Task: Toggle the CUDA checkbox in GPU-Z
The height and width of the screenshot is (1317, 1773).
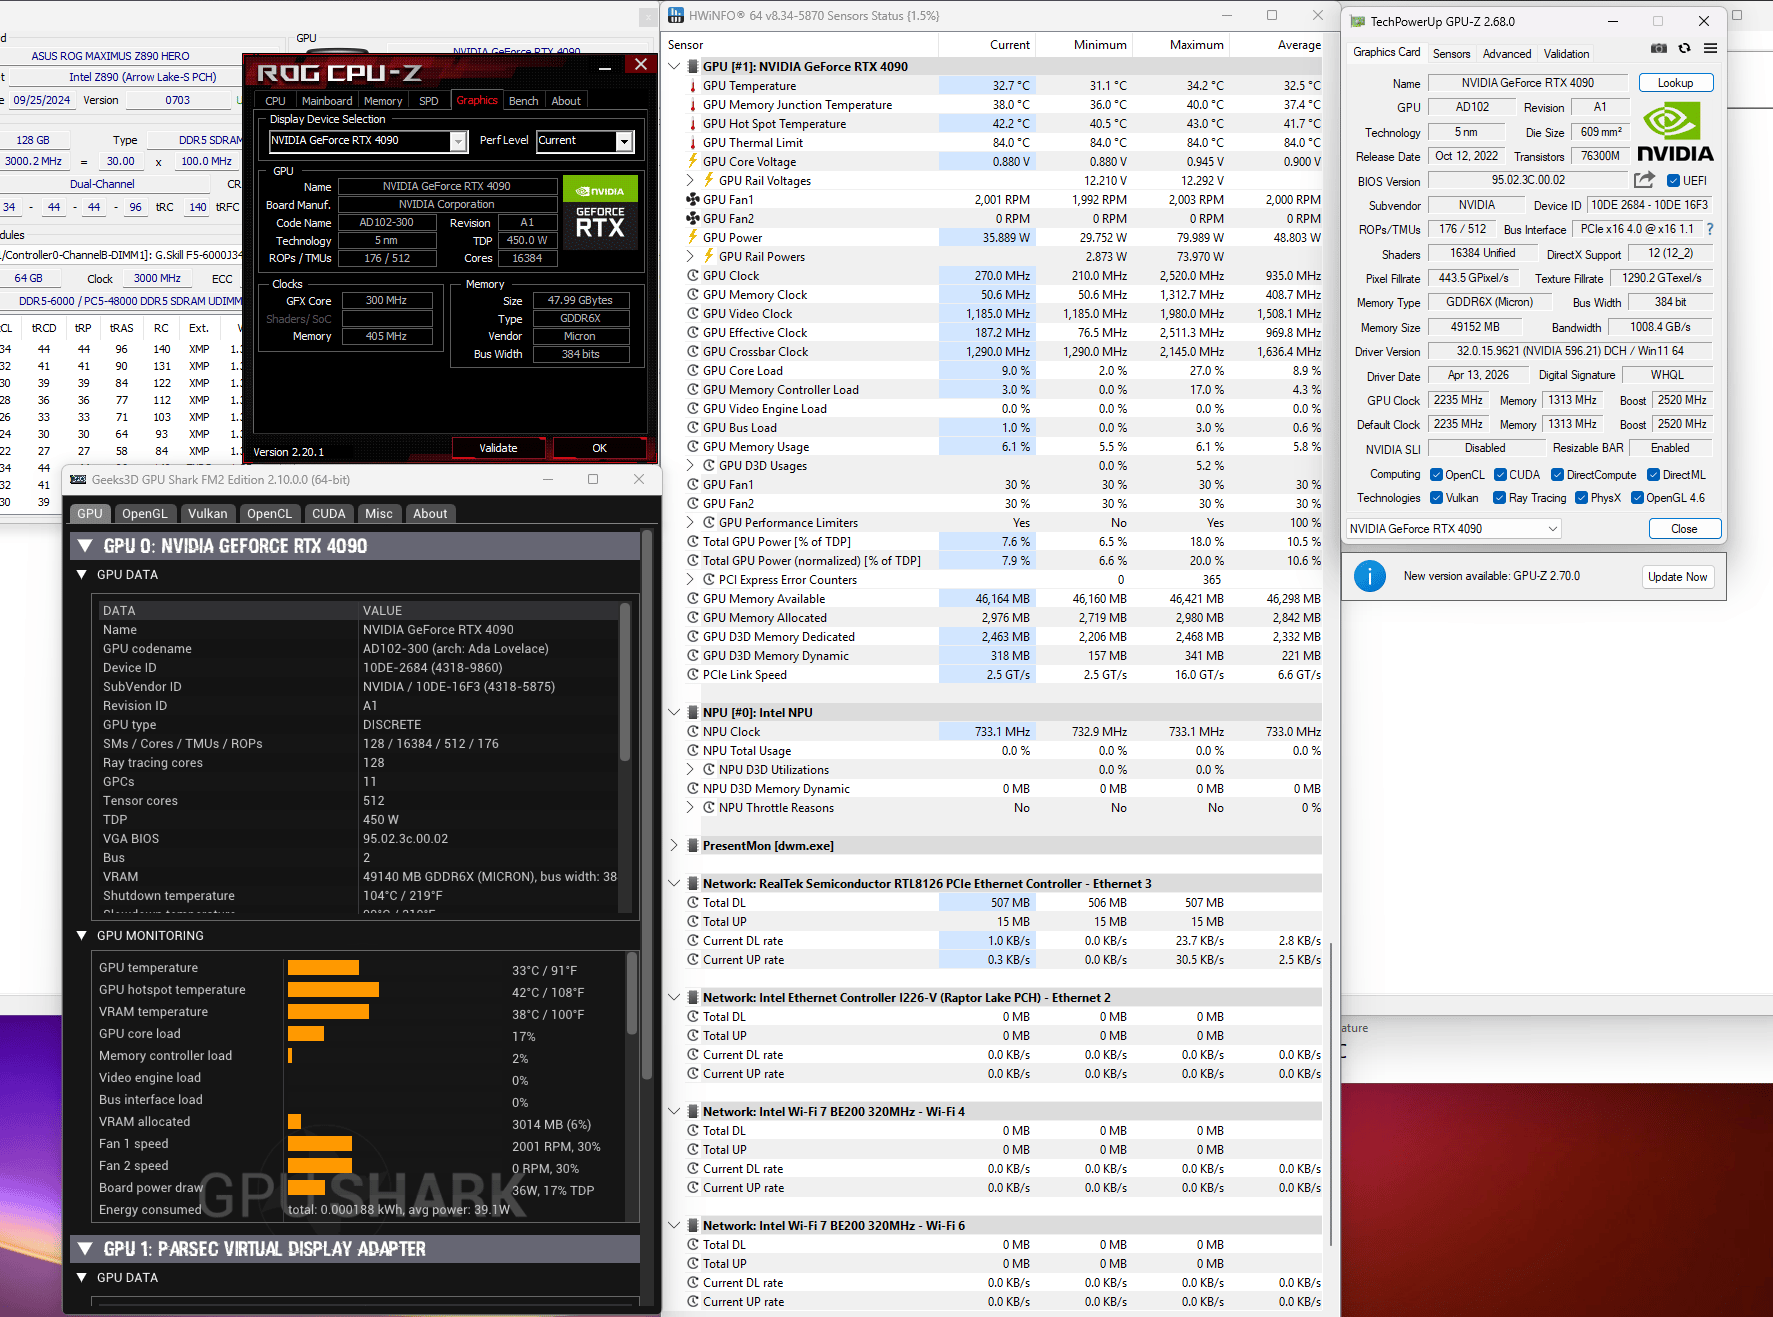Action: pyautogui.click(x=1500, y=475)
